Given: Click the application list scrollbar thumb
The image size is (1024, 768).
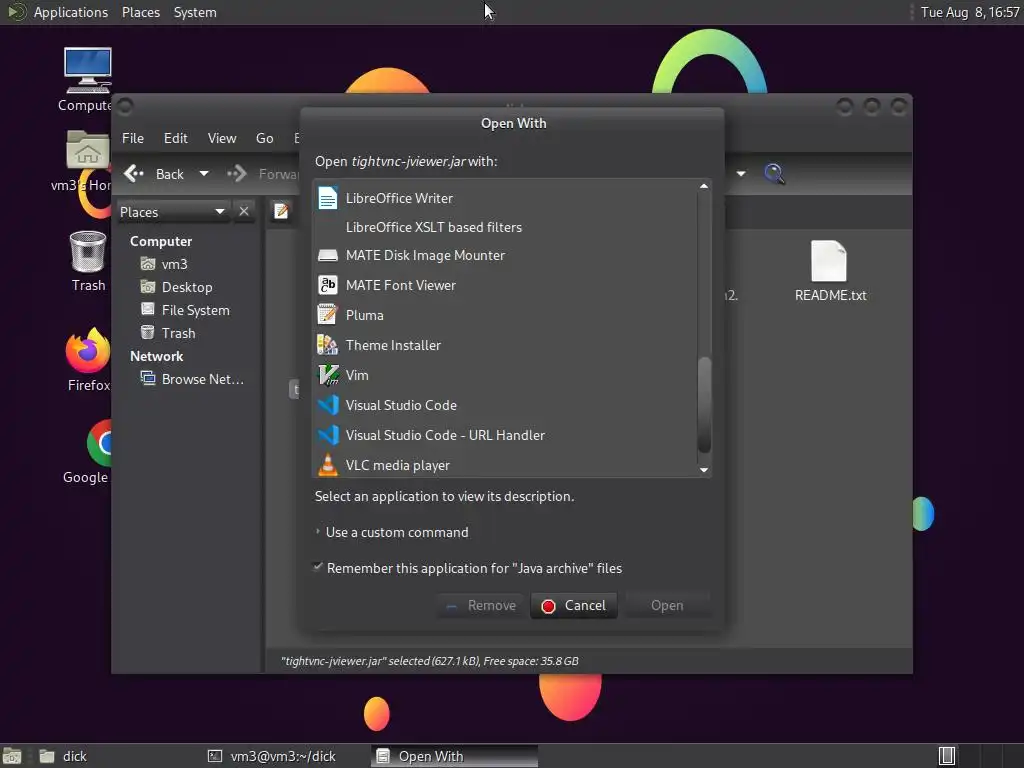Looking at the screenshot, I should point(704,404).
